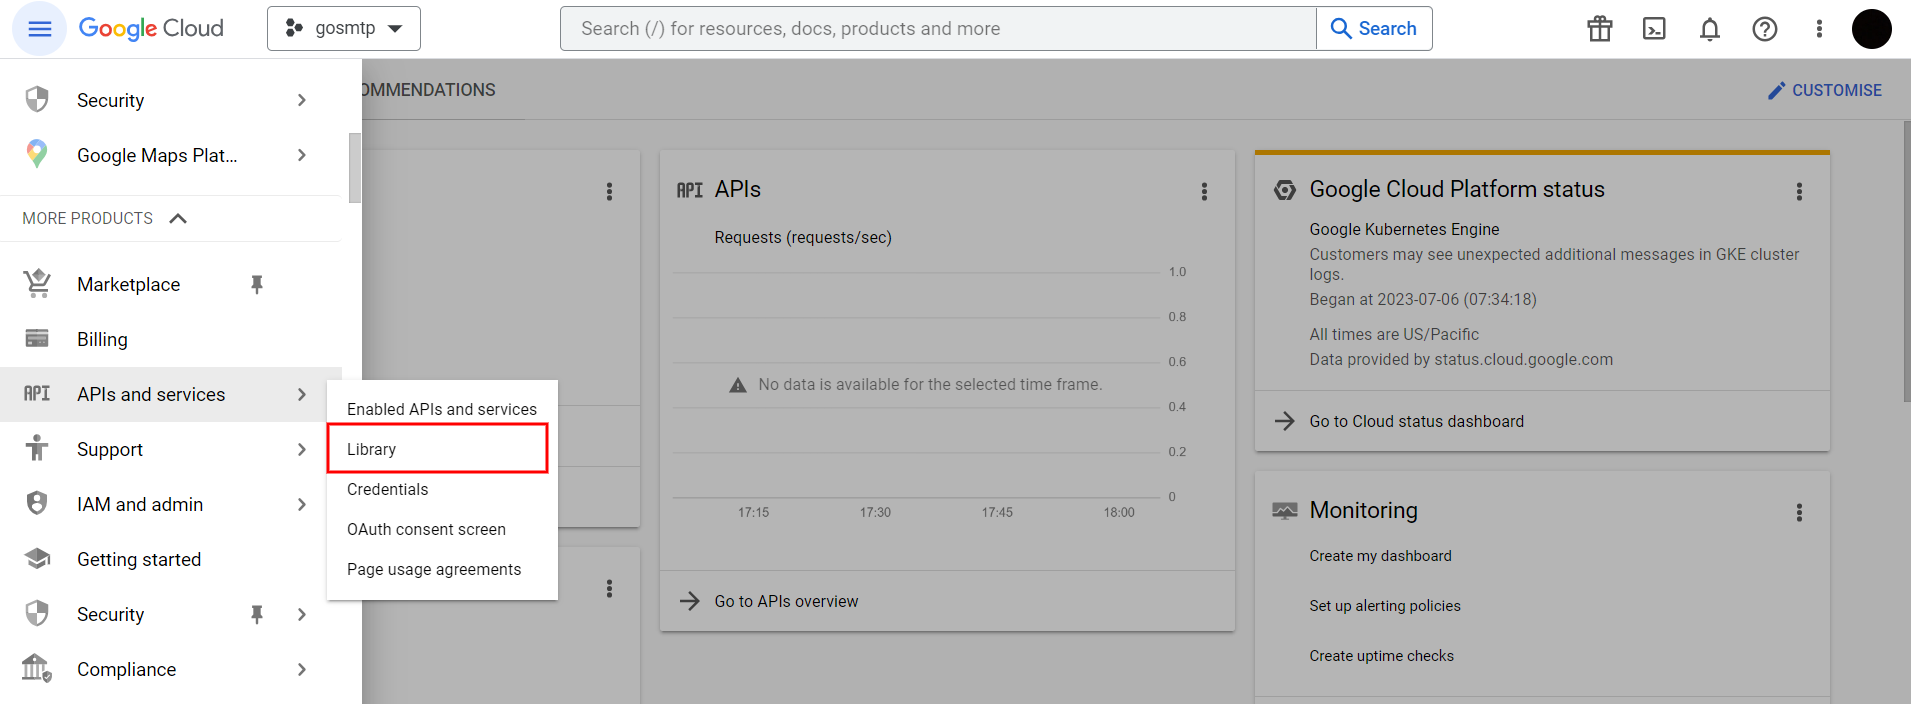This screenshot has width=1911, height=704.
Task: Click the top Security shield icon
Action: pyautogui.click(x=37, y=100)
